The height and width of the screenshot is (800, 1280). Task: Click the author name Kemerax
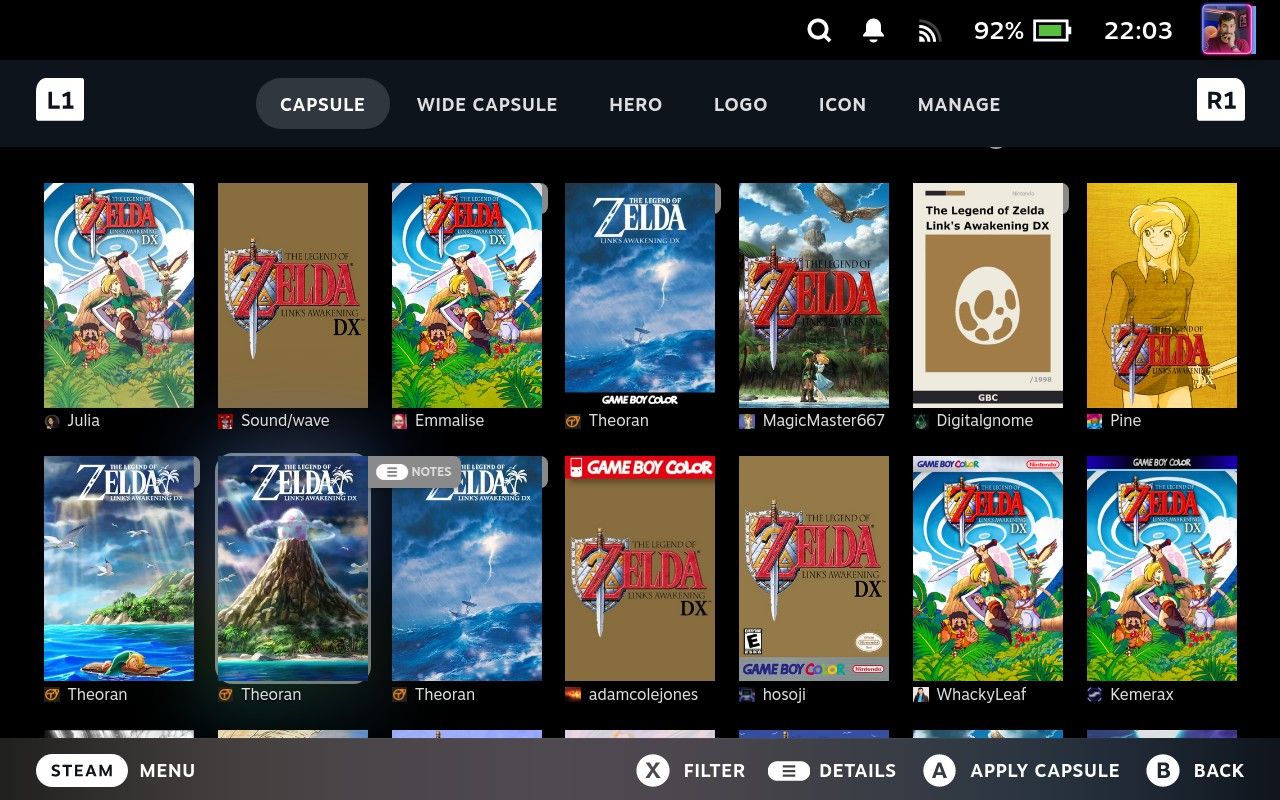(x=1142, y=695)
